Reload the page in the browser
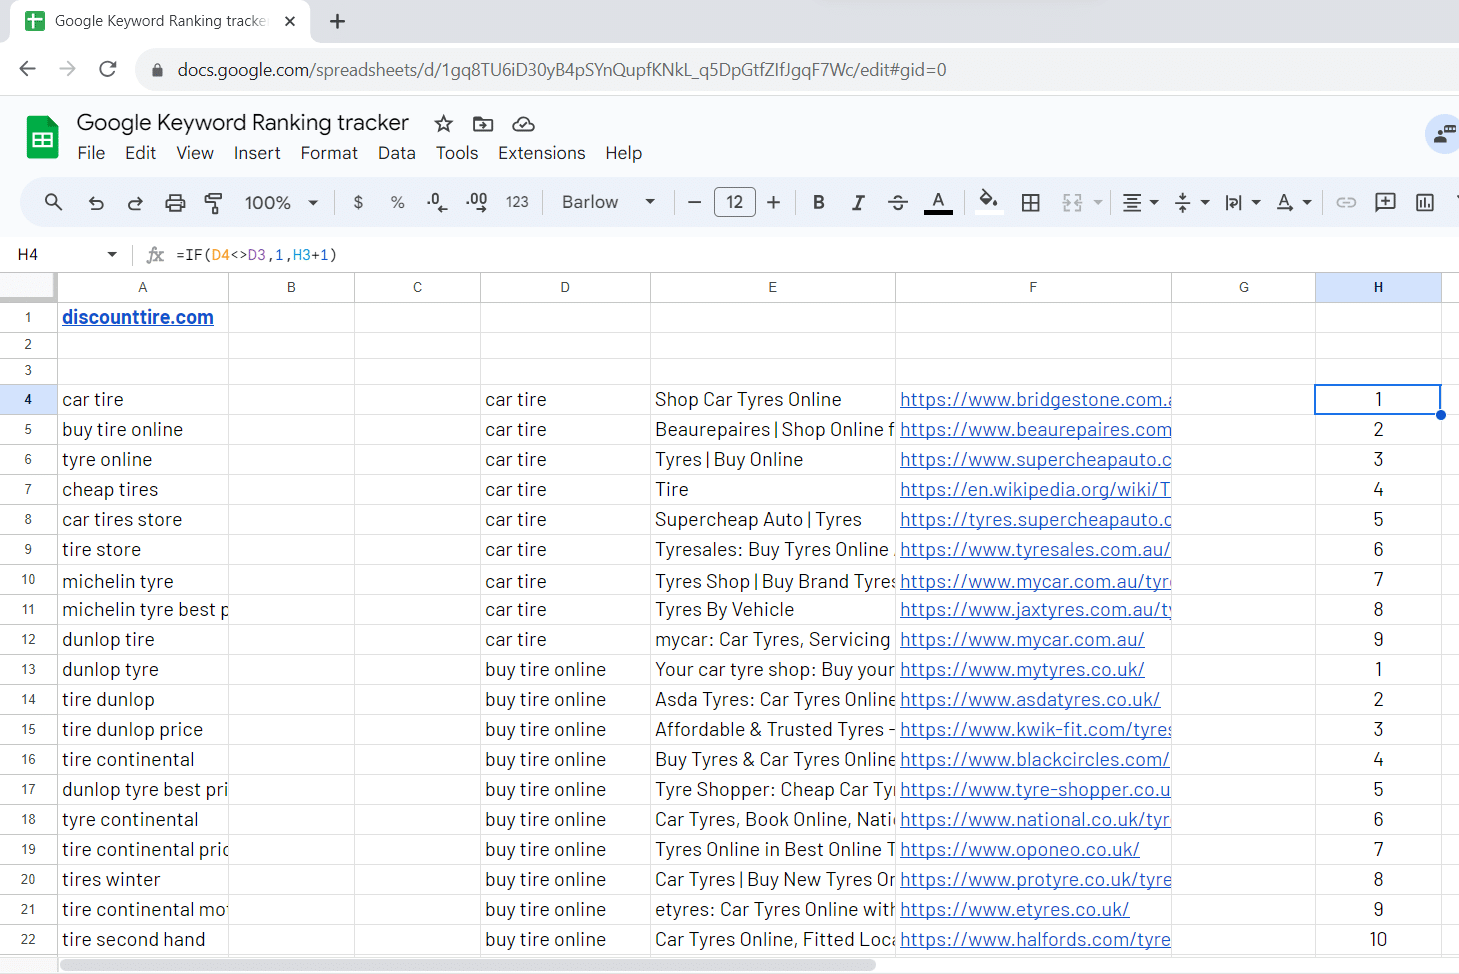 click(108, 69)
